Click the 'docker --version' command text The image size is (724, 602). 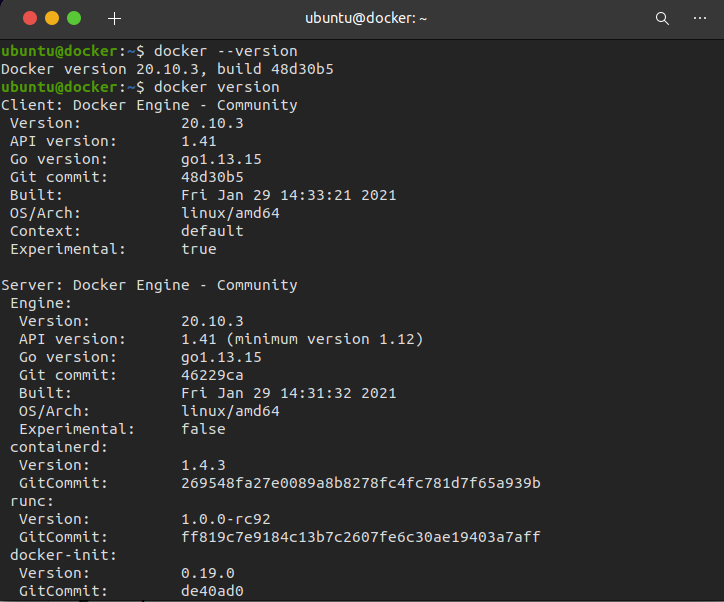[225, 51]
